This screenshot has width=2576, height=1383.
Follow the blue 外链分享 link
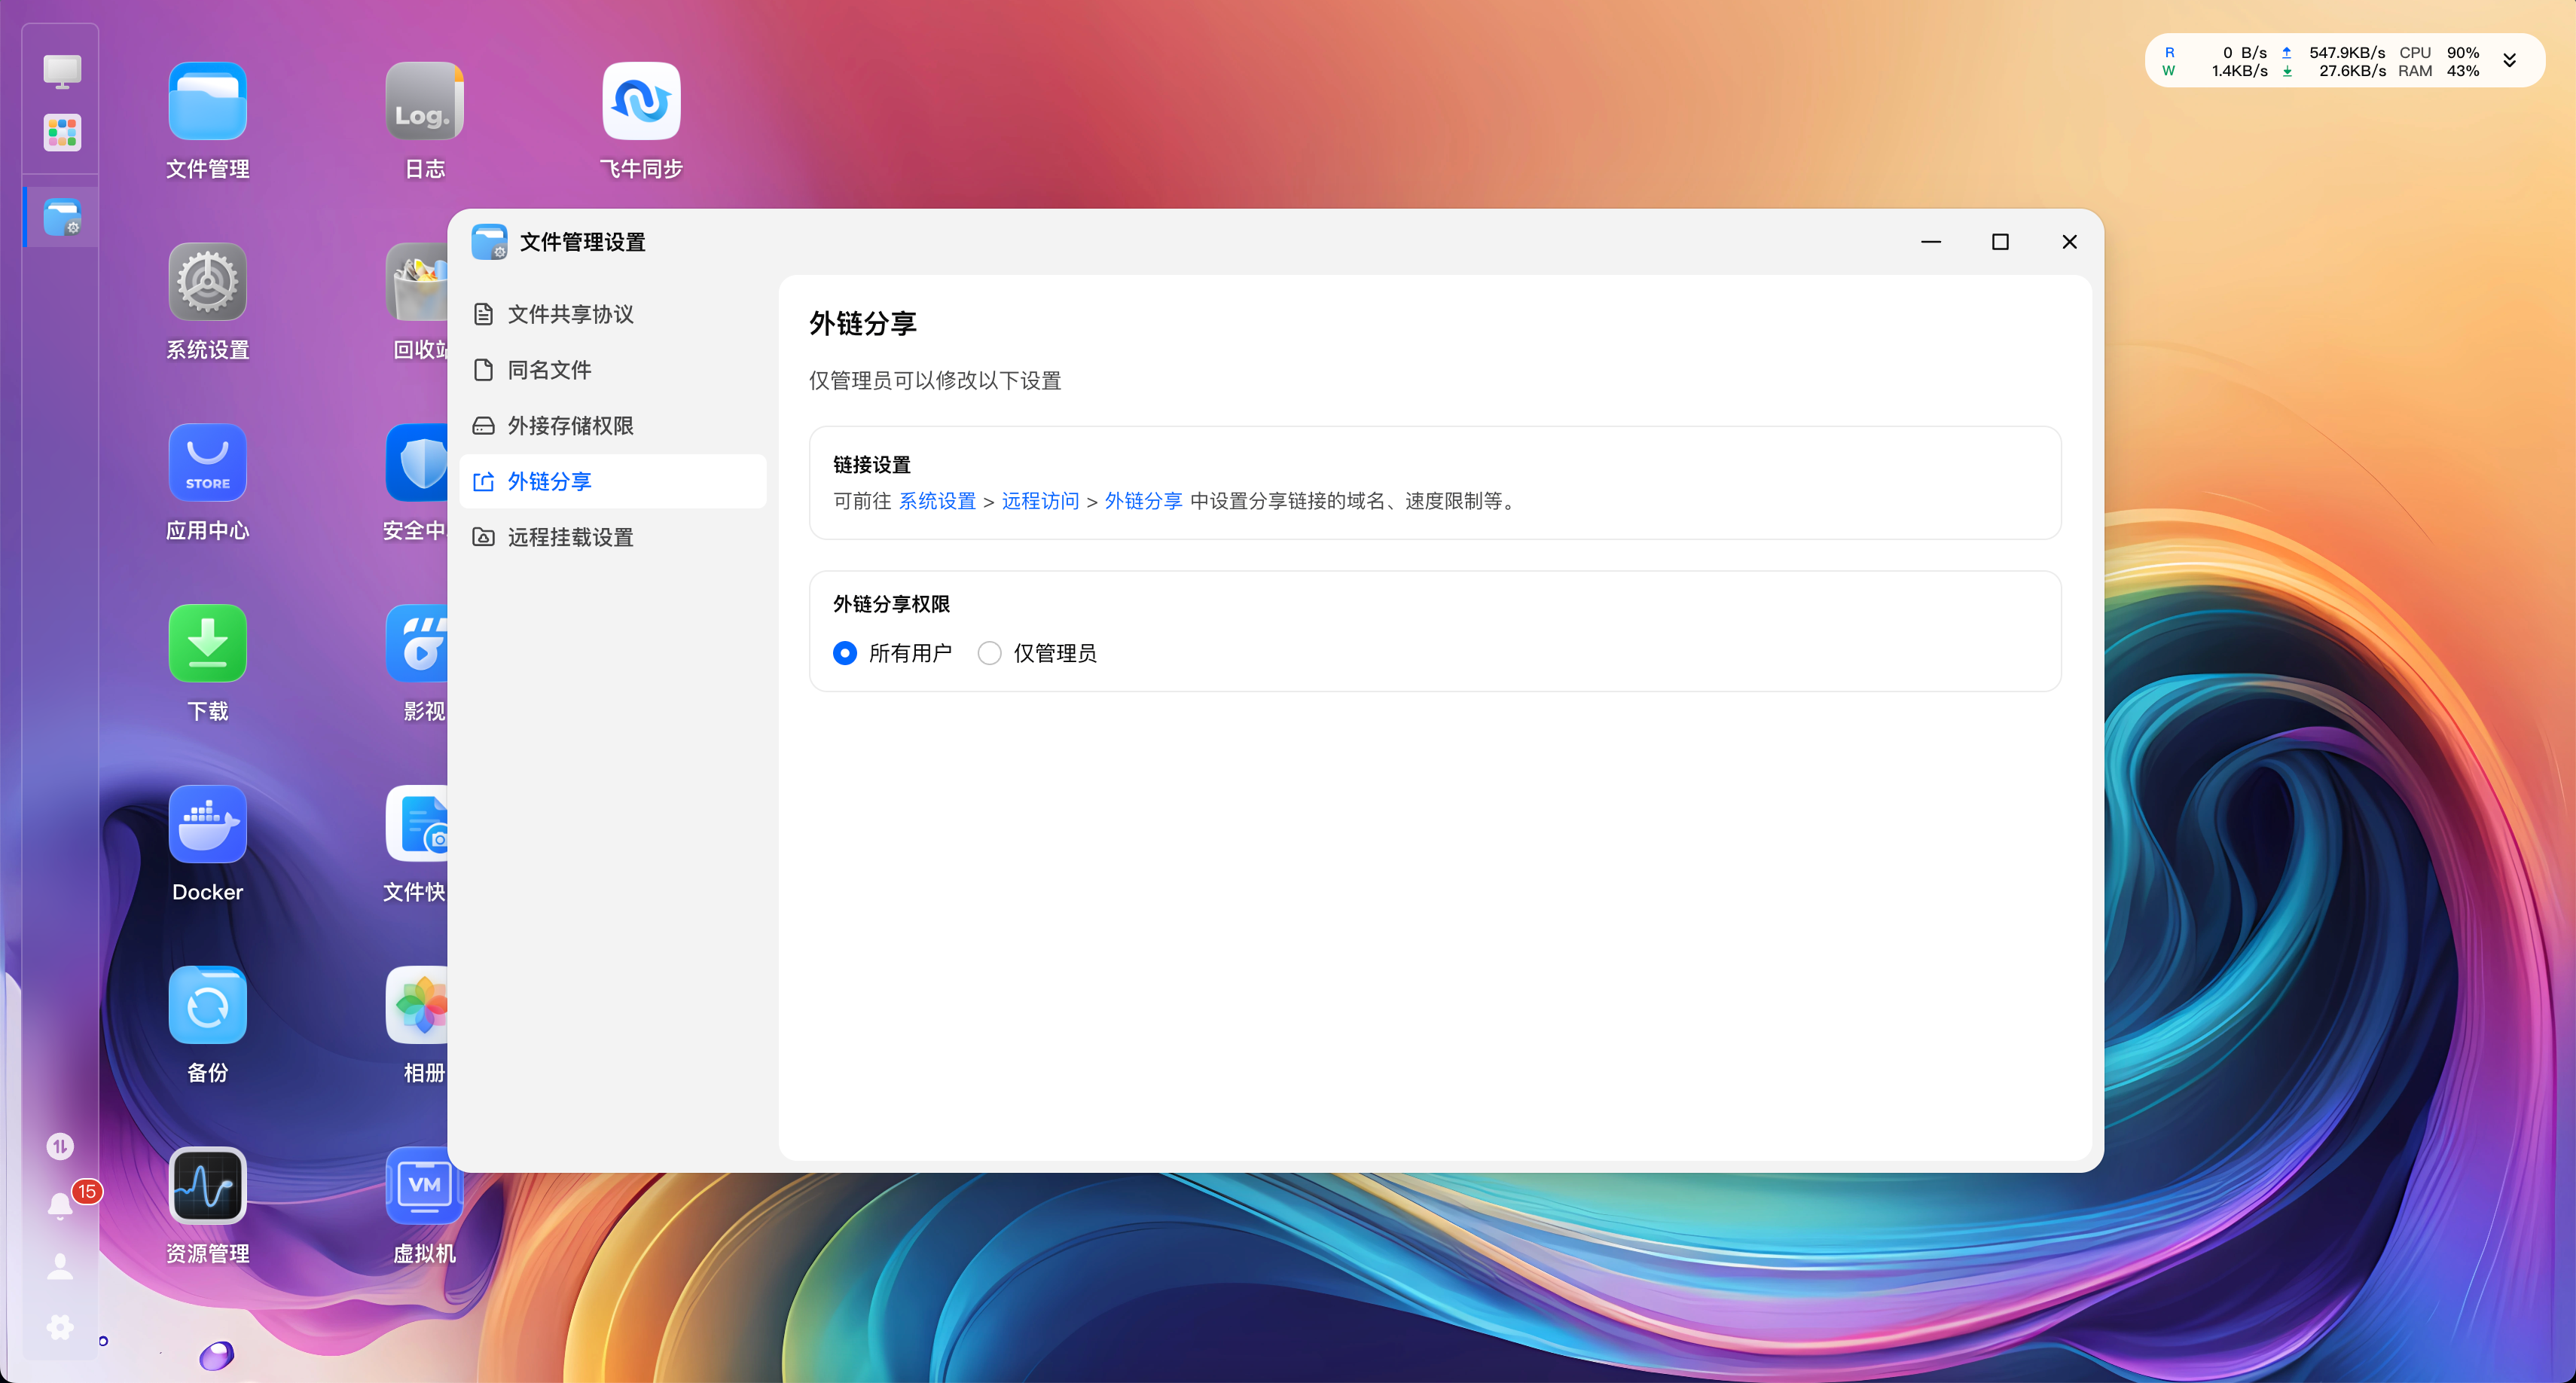tap(1143, 501)
